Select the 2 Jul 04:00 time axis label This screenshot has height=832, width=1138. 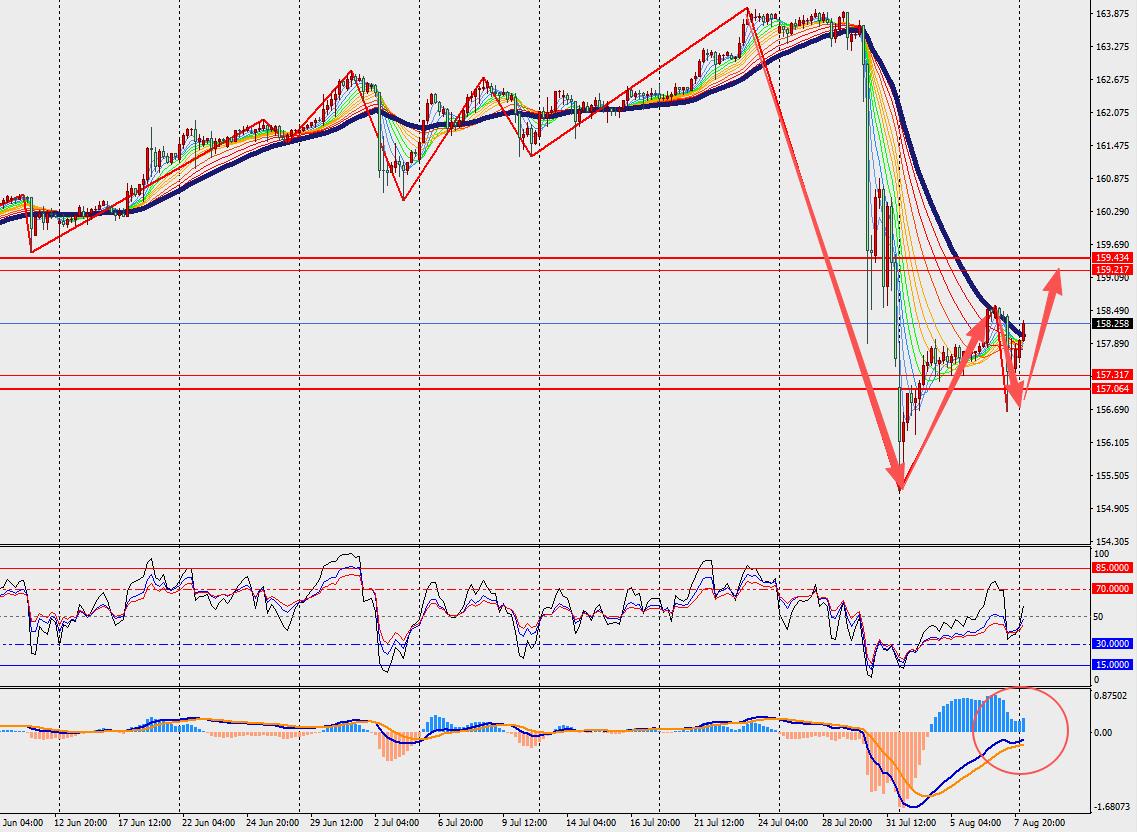[x=395, y=823]
